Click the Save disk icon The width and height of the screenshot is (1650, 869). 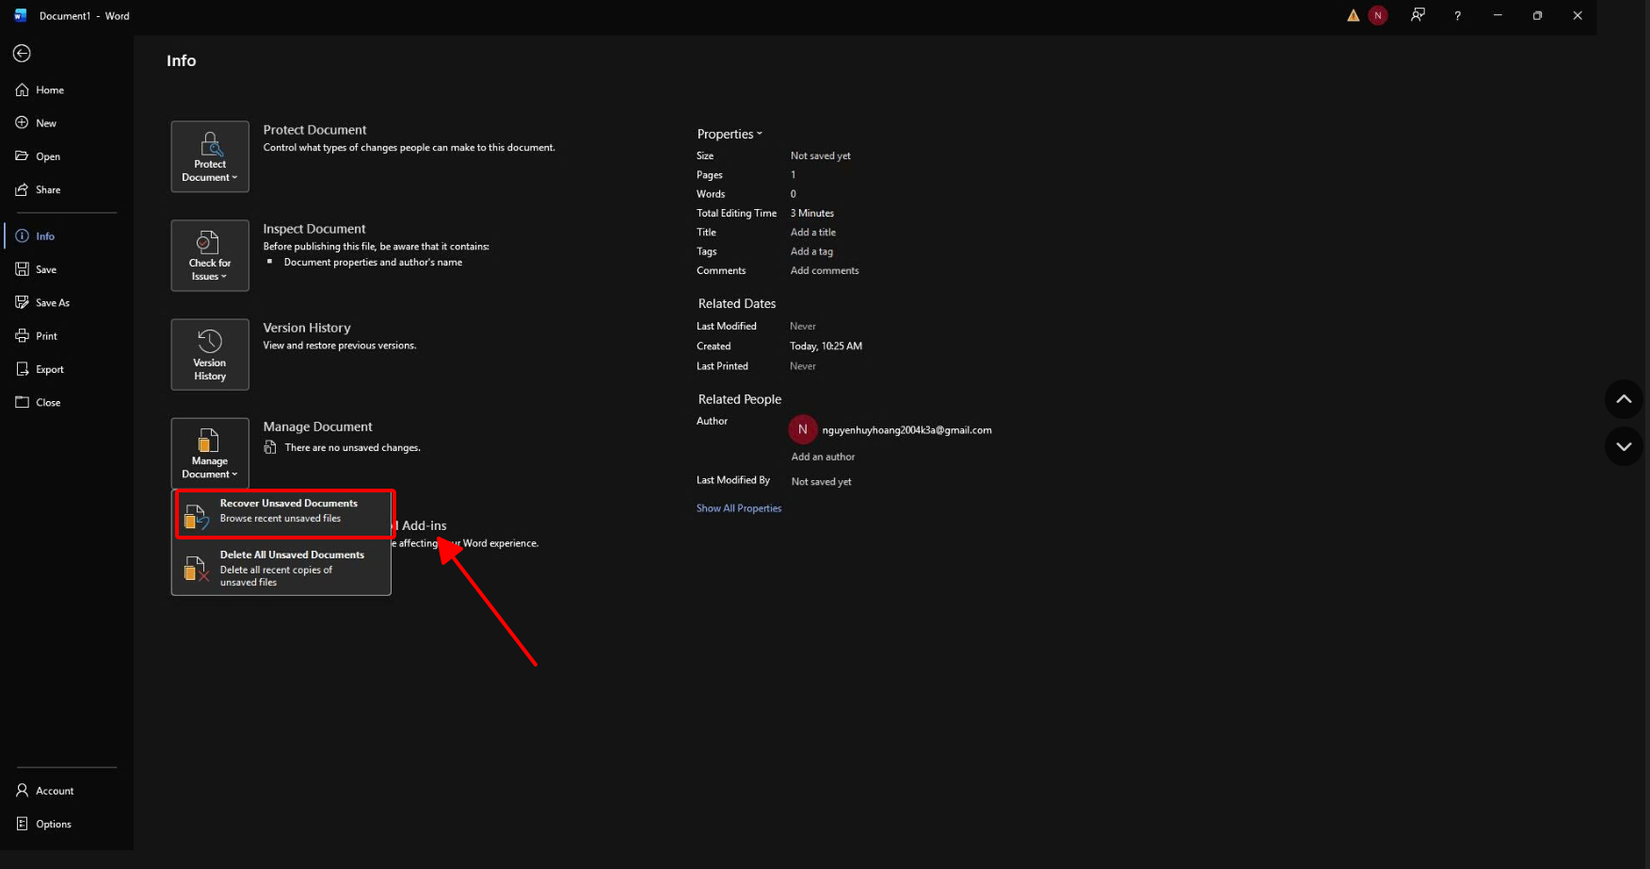coord(22,269)
